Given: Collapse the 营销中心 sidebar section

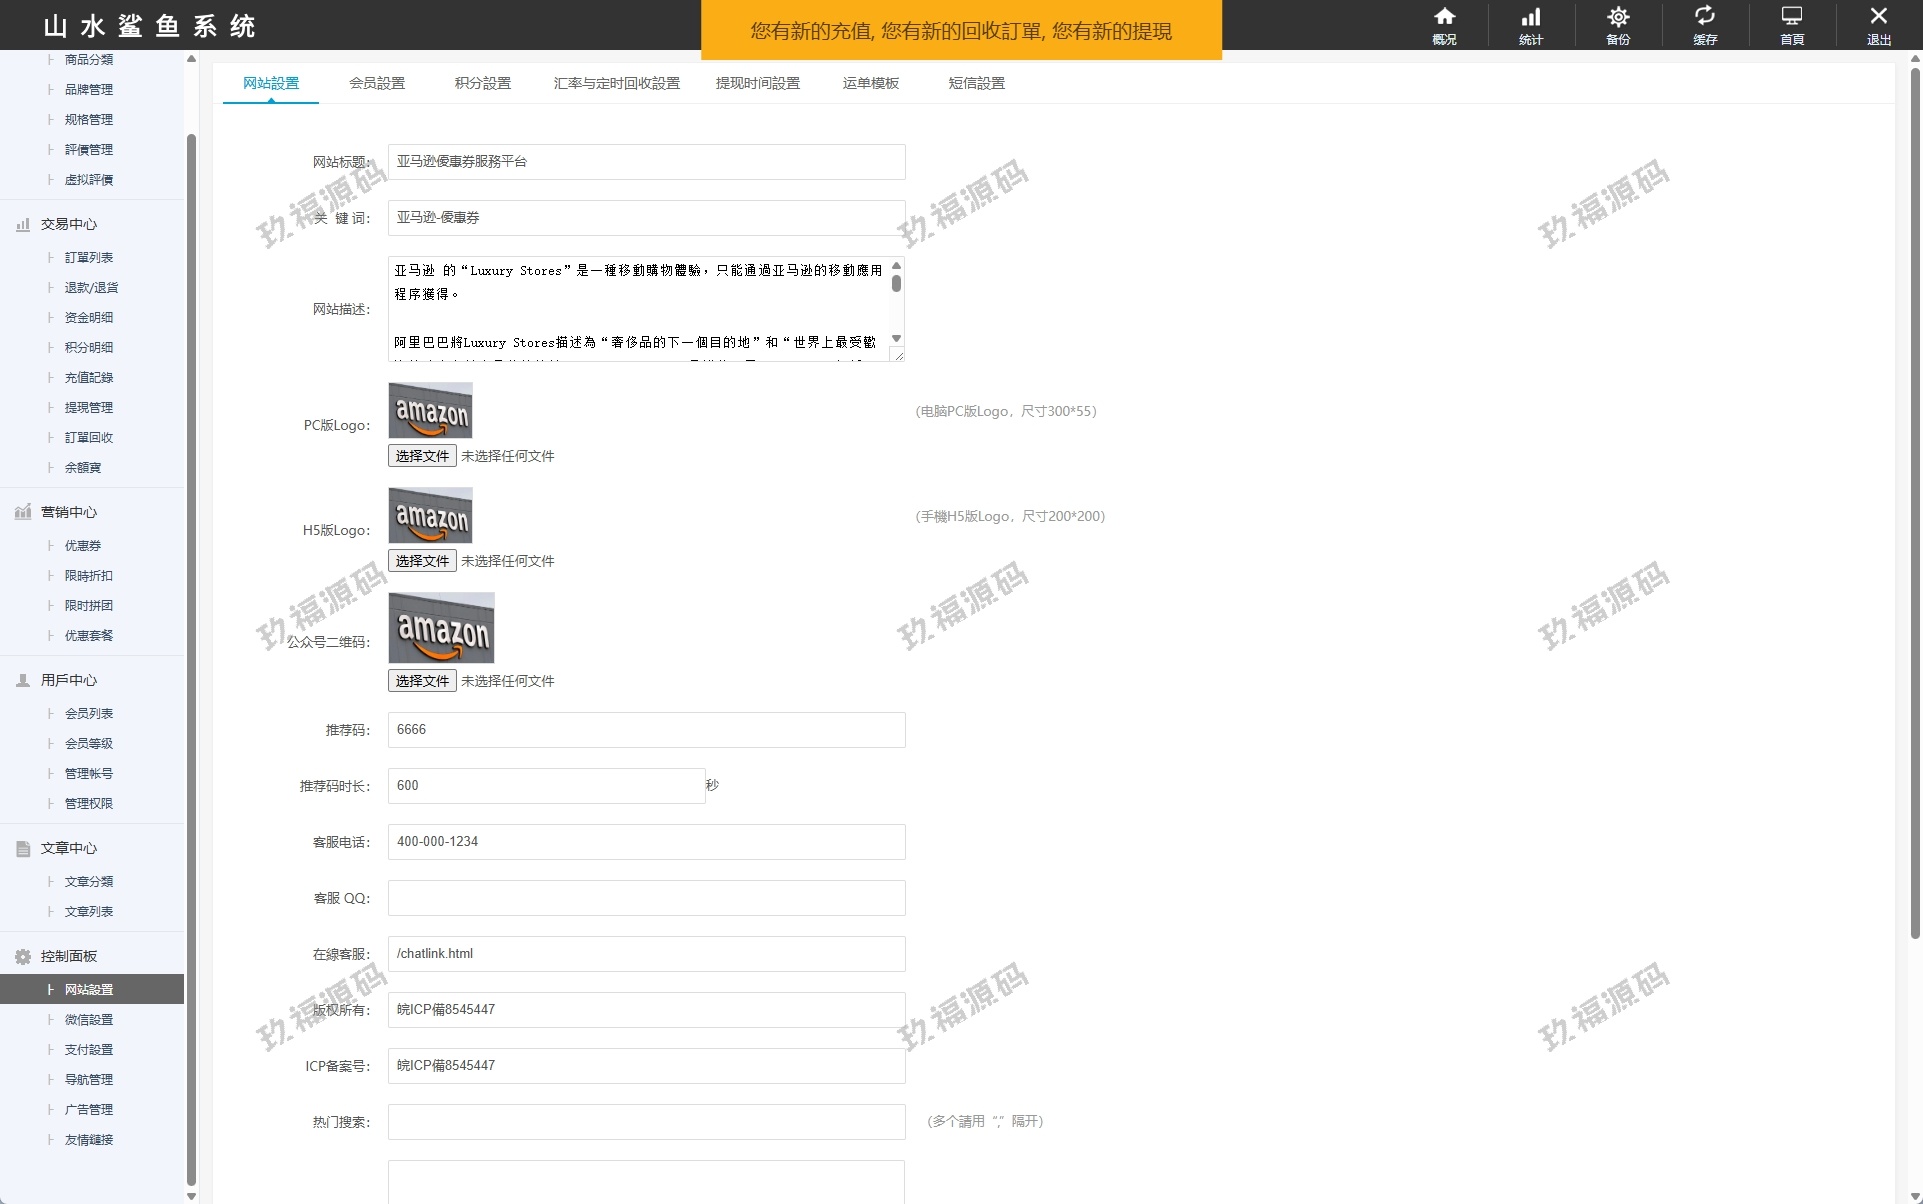Looking at the screenshot, I should [x=68, y=513].
